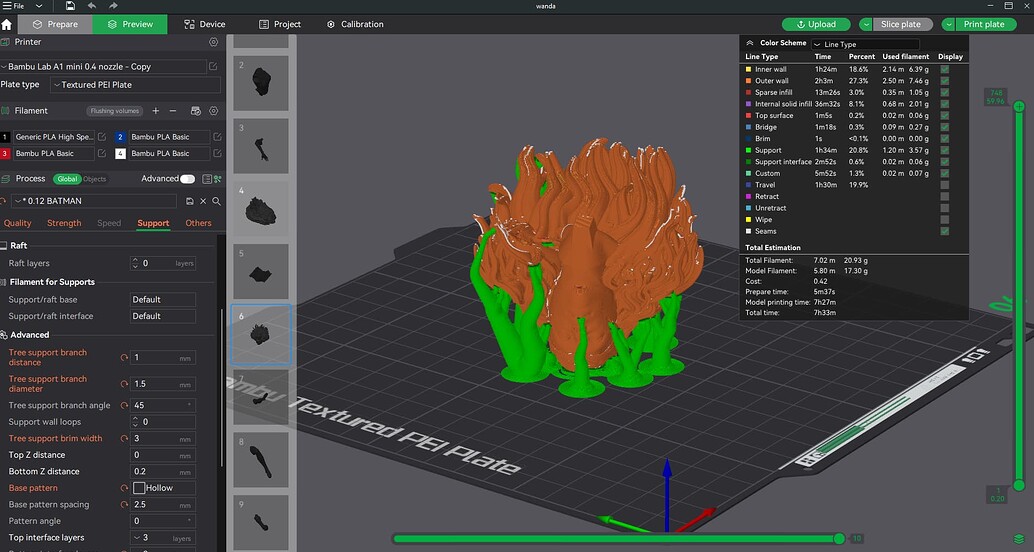Click the Upload button
This screenshot has height=552, width=1034.
coord(816,24)
